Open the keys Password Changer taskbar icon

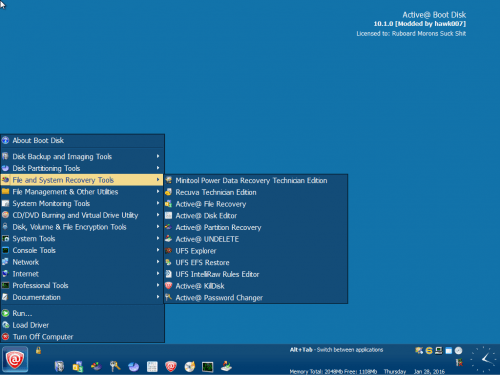coord(115,366)
